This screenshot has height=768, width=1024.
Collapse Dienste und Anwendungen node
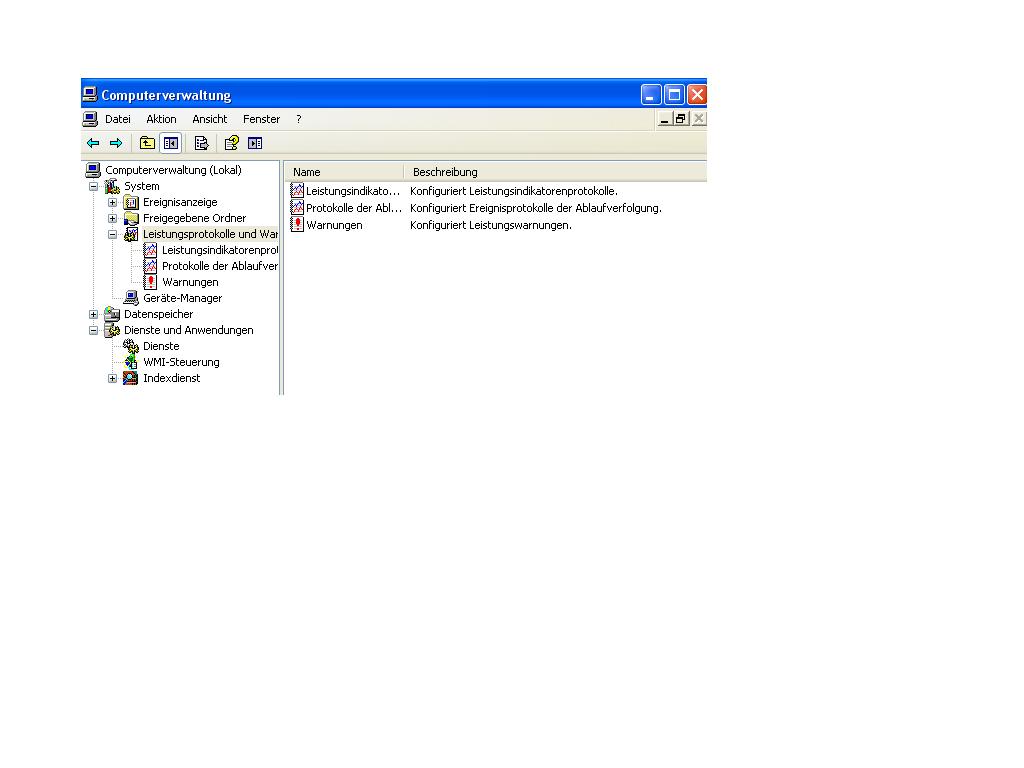point(93,330)
